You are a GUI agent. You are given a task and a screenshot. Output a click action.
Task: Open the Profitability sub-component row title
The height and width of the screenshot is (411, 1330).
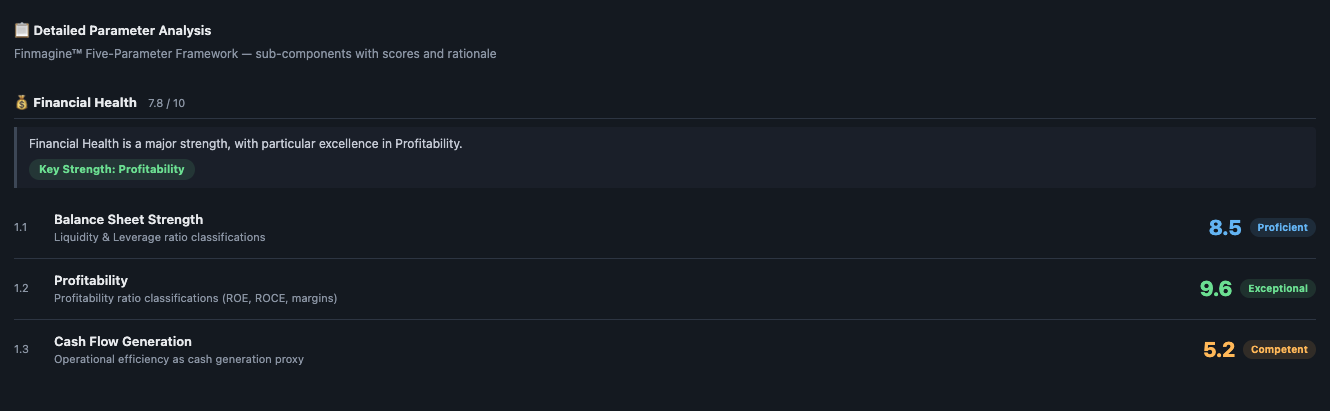[91, 280]
